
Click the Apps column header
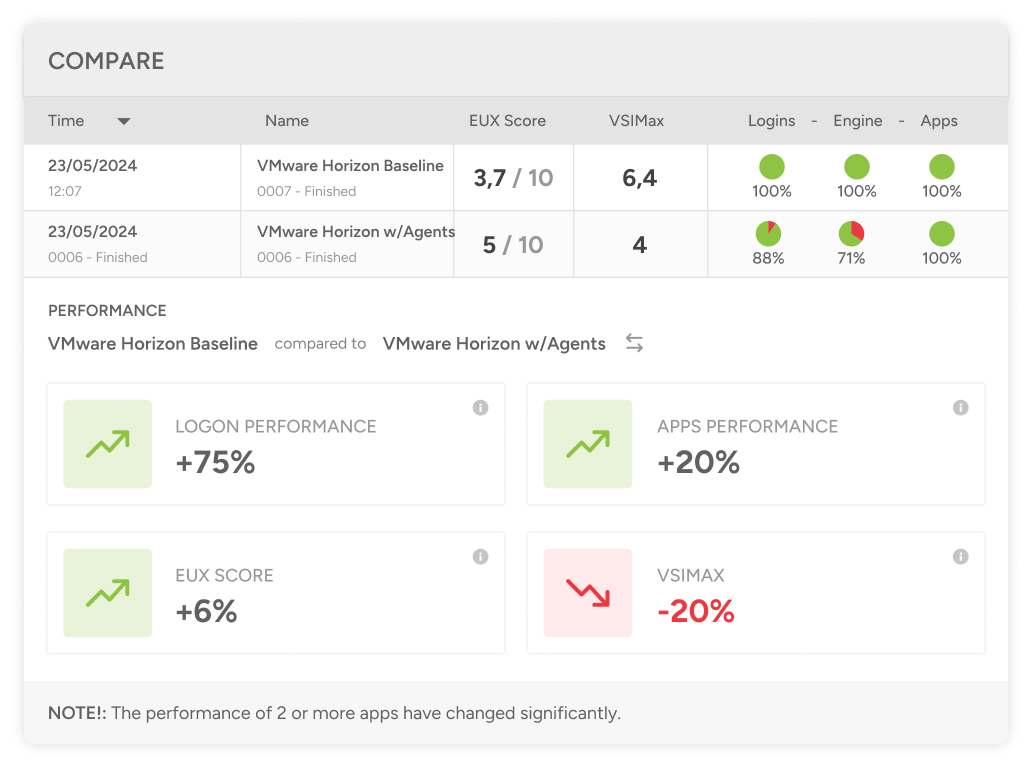tap(939, 121)
